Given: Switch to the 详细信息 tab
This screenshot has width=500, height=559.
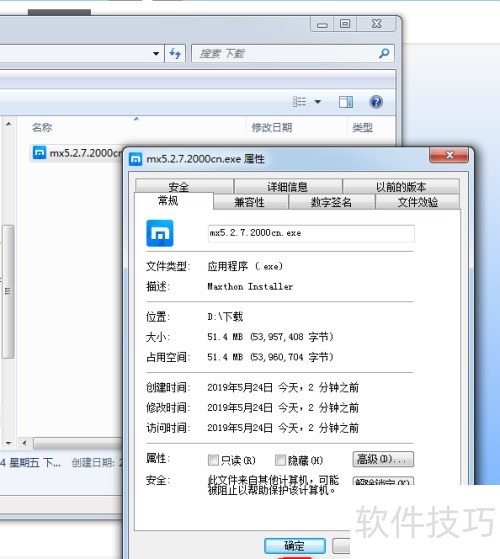Looking at the screenshot, I should (x=288, y=186).
